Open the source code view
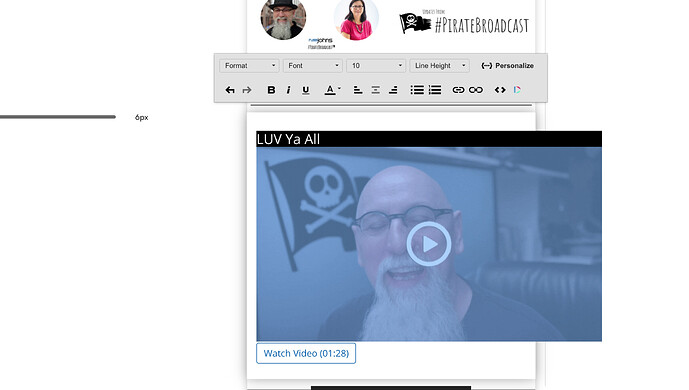Image resolution: width=689 pixels, height=390 pixels. pyautogui.click(x=500, y=90)
